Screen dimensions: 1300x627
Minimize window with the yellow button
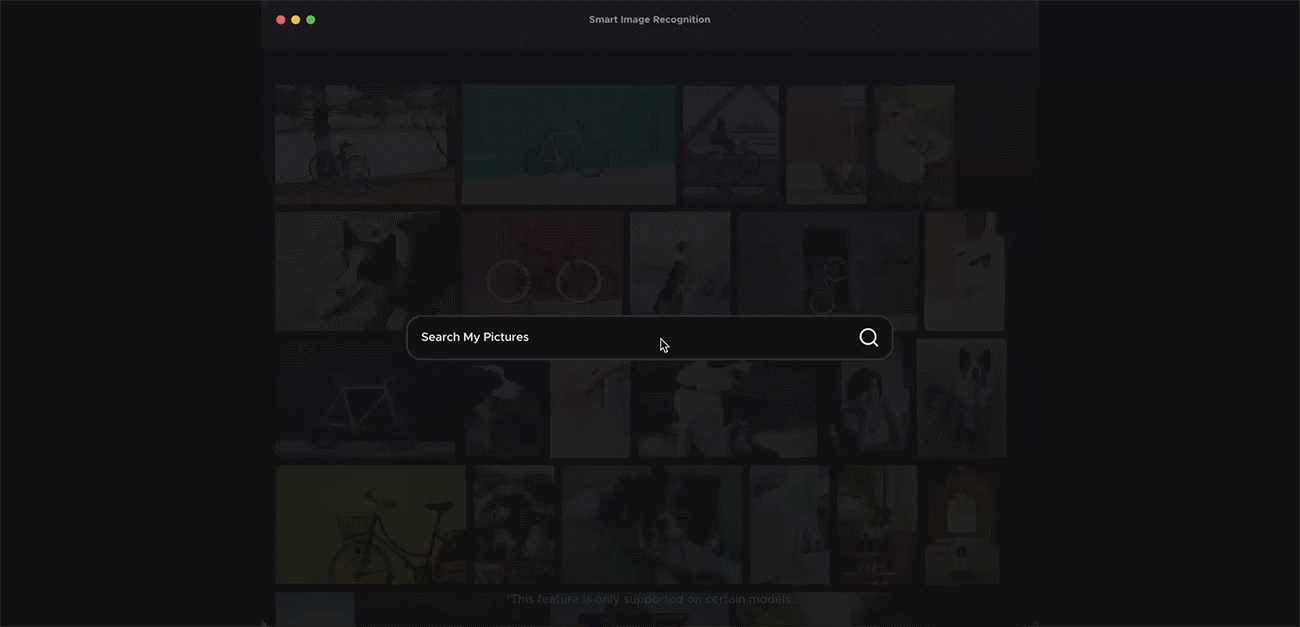tap(296, 20)
